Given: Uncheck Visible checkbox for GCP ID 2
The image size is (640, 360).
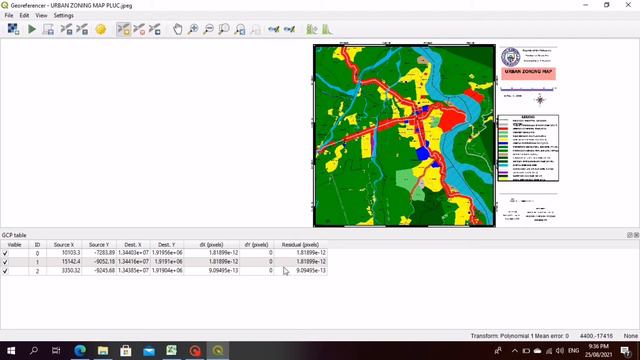Looking at the screenshot, I should click(x=5, y=271).
